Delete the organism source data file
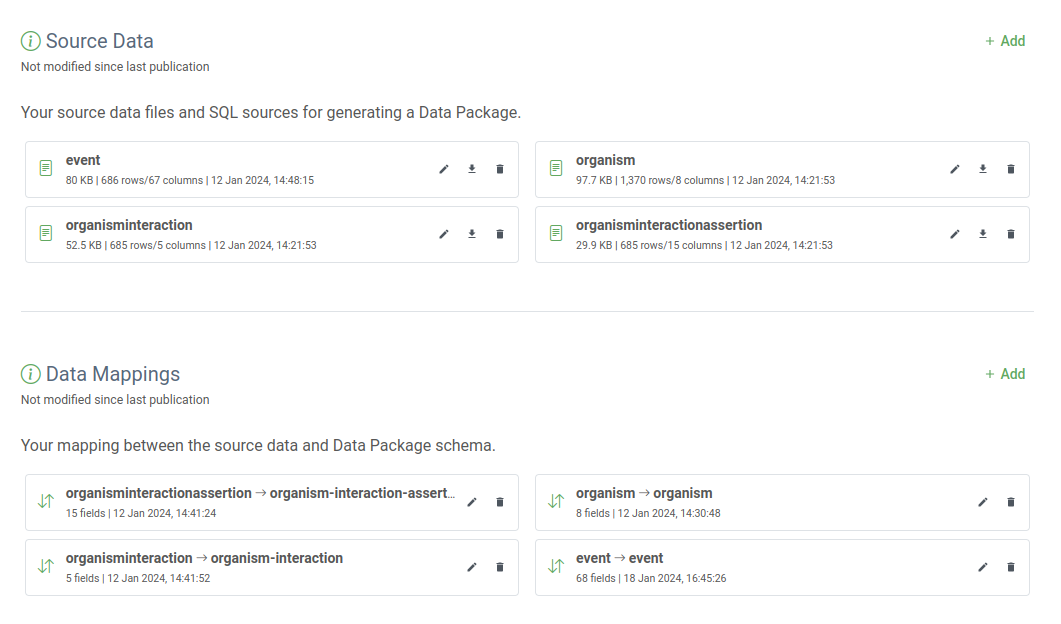The image size is (1061, 624). click(1011, 169)
